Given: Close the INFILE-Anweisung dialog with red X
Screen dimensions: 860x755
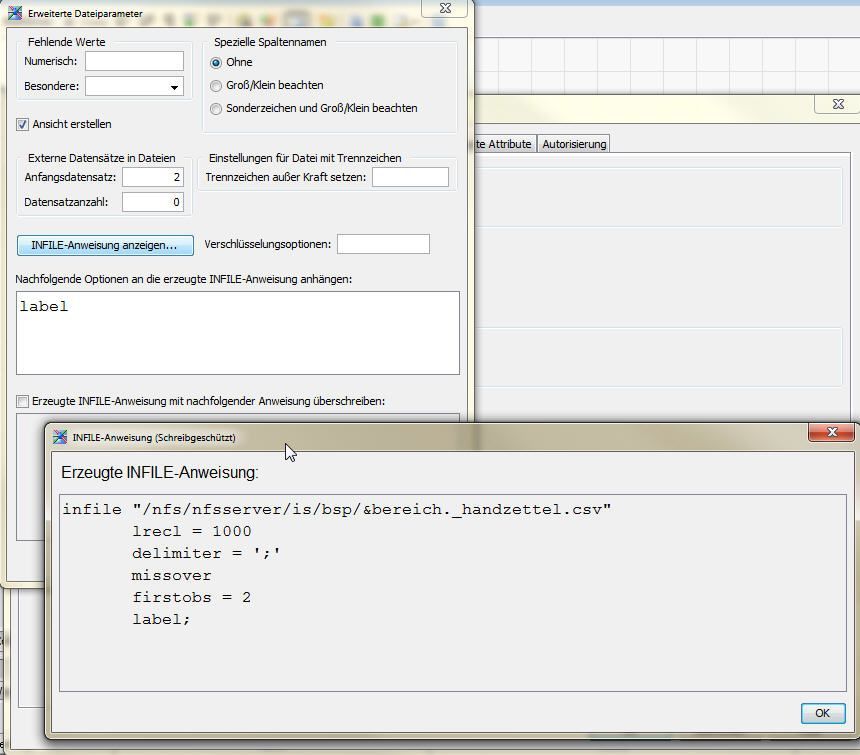Looking at the screenshot, I should 831,432.
